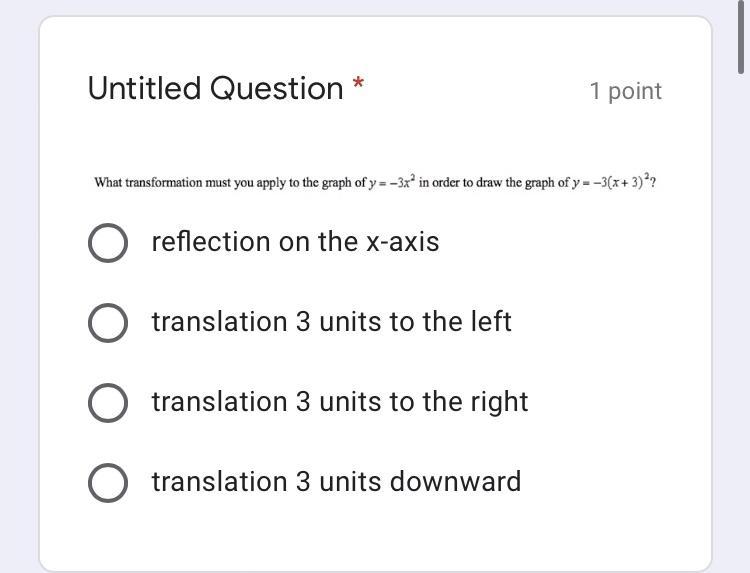Click the question image about graph transformation
Viewport: 750px width, 573px height.
pos(375,183)
